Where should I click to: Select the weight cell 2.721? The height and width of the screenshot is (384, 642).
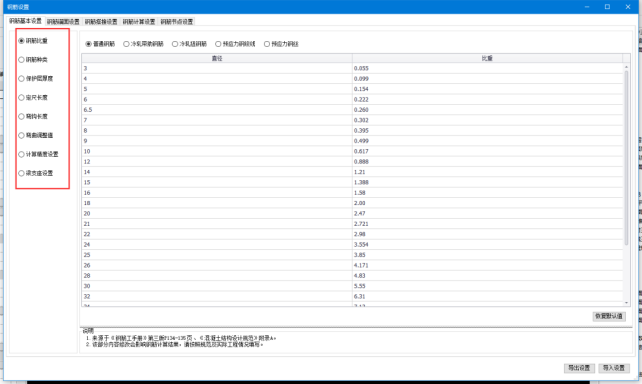tap(487, 224)
